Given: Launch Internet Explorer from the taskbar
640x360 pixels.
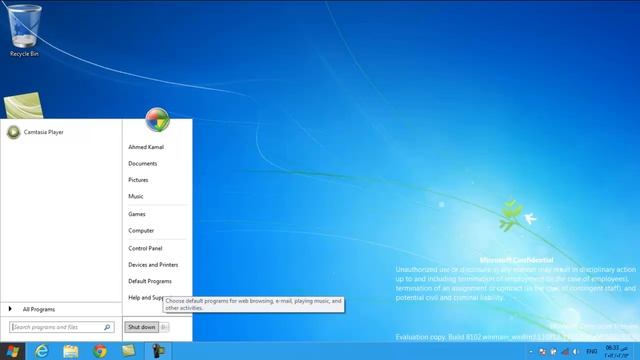Looking at the screenshot, I should [41, 351].
